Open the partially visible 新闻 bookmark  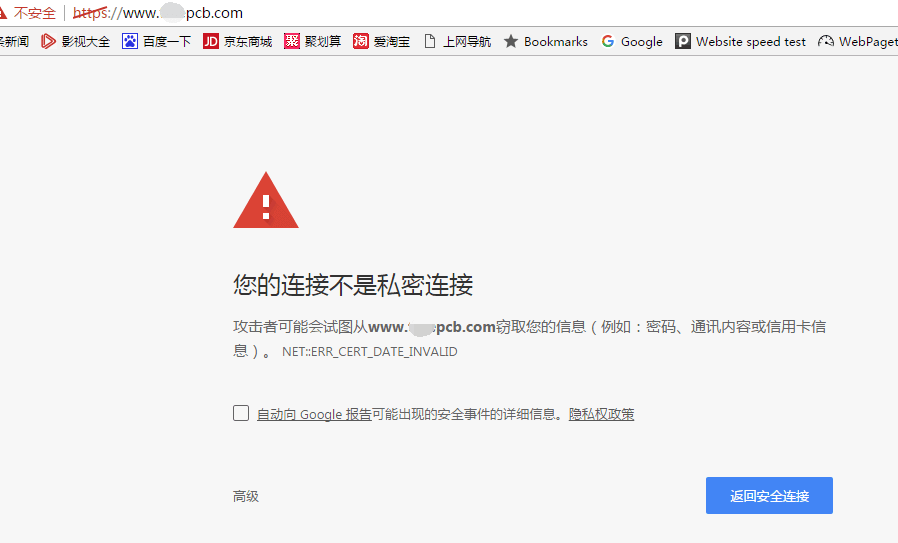(x=14, y=42)
